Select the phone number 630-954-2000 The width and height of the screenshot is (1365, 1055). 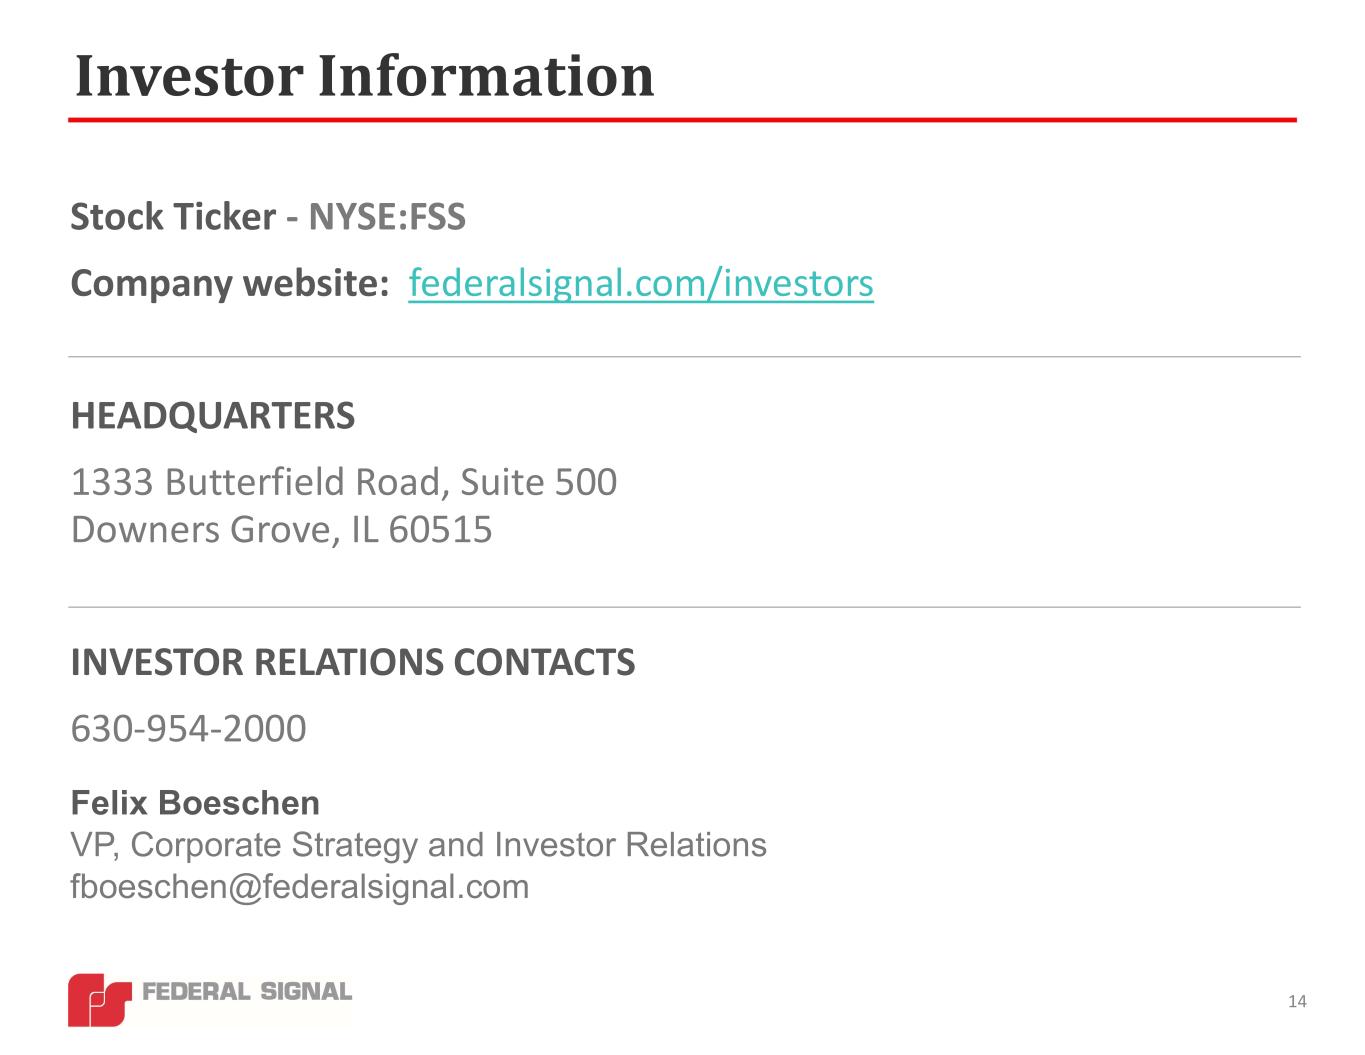click(x=188, y=729)
